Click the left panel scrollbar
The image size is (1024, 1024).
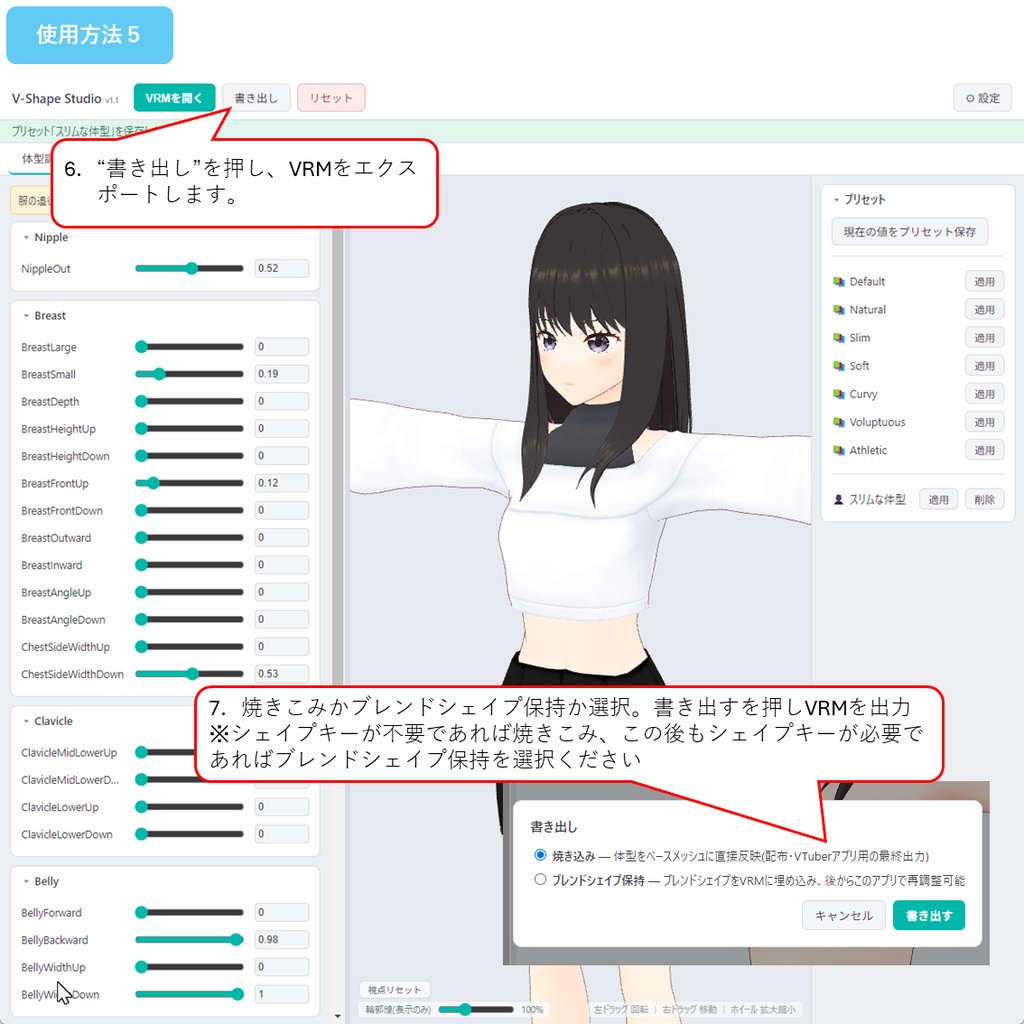pos(338,457)
